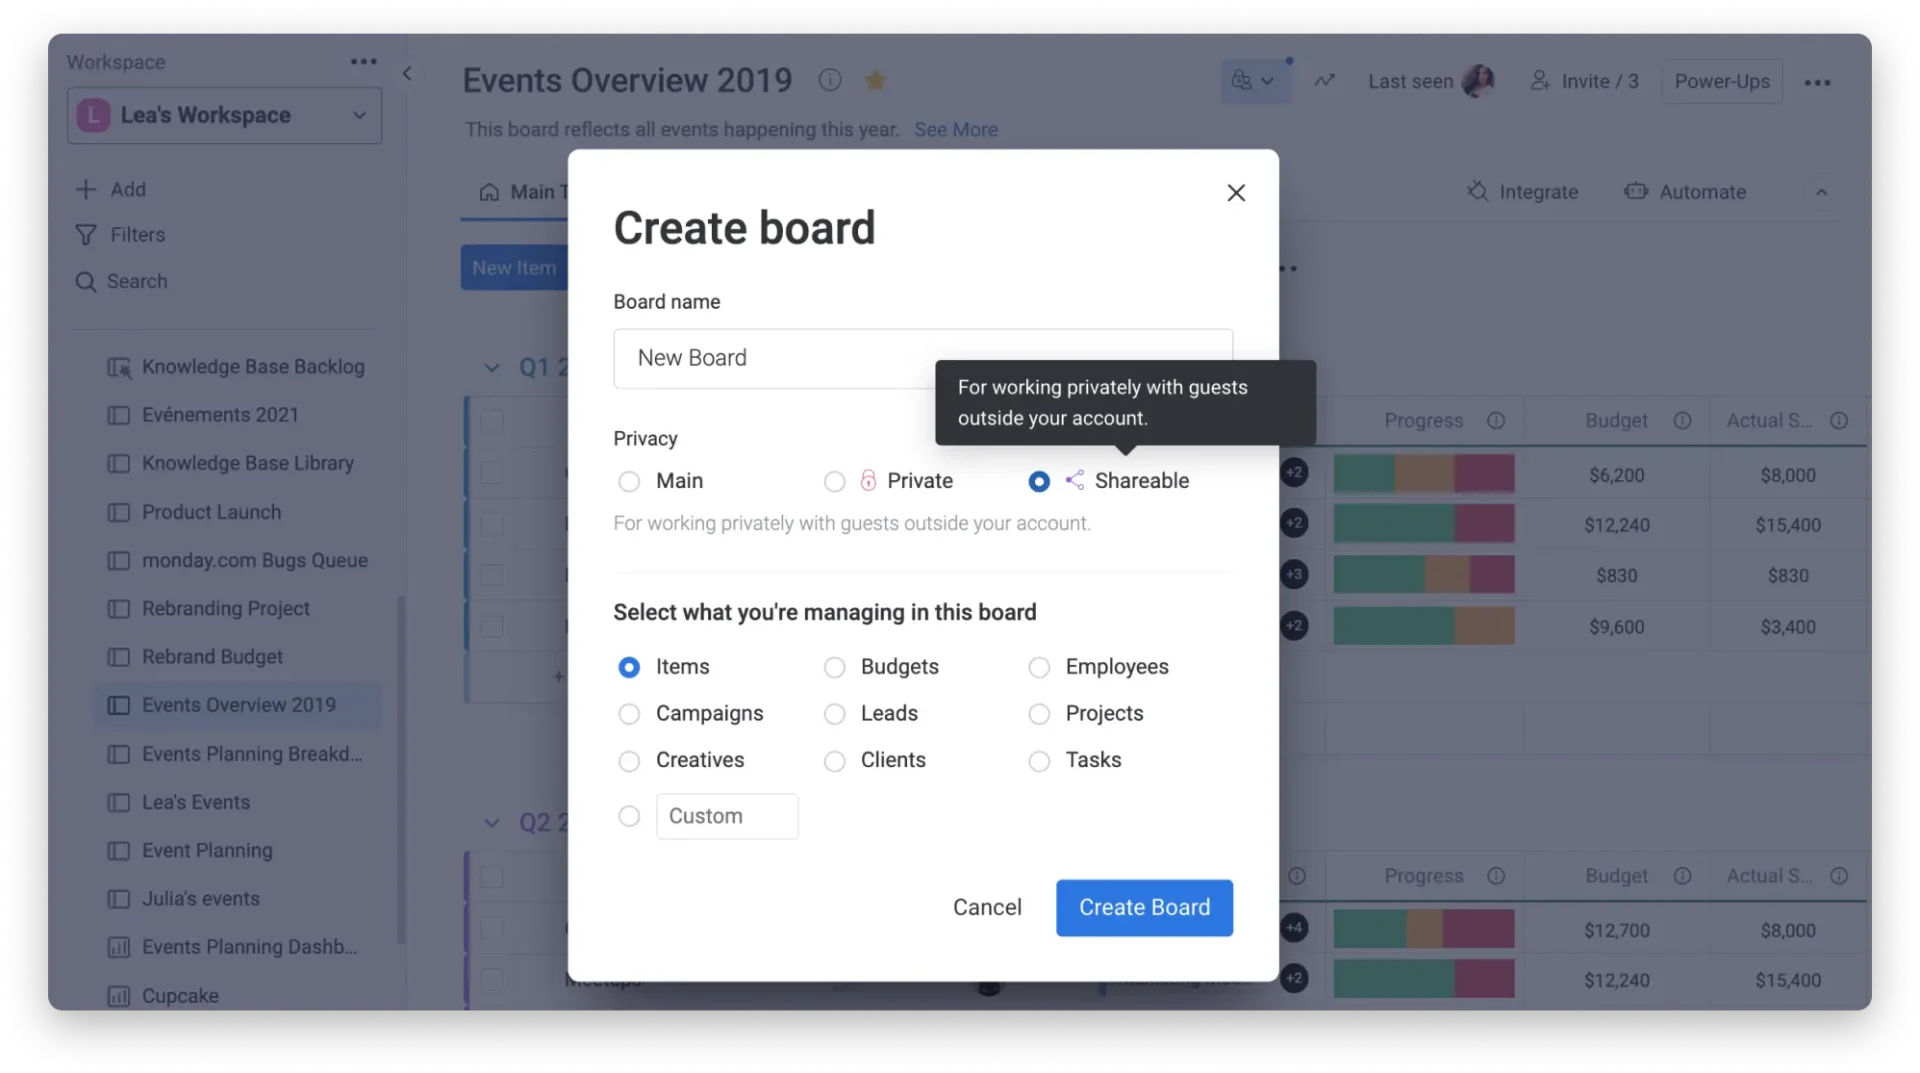1920x1073 pixels.
Task: Check the first item row checkbox
Action: [x=492, y=422]
